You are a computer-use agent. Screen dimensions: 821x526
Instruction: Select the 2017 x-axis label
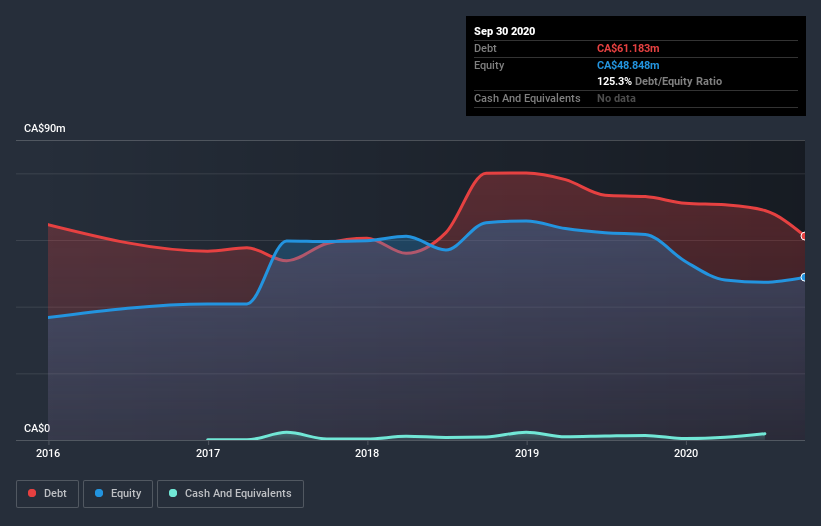click(208, 453)
